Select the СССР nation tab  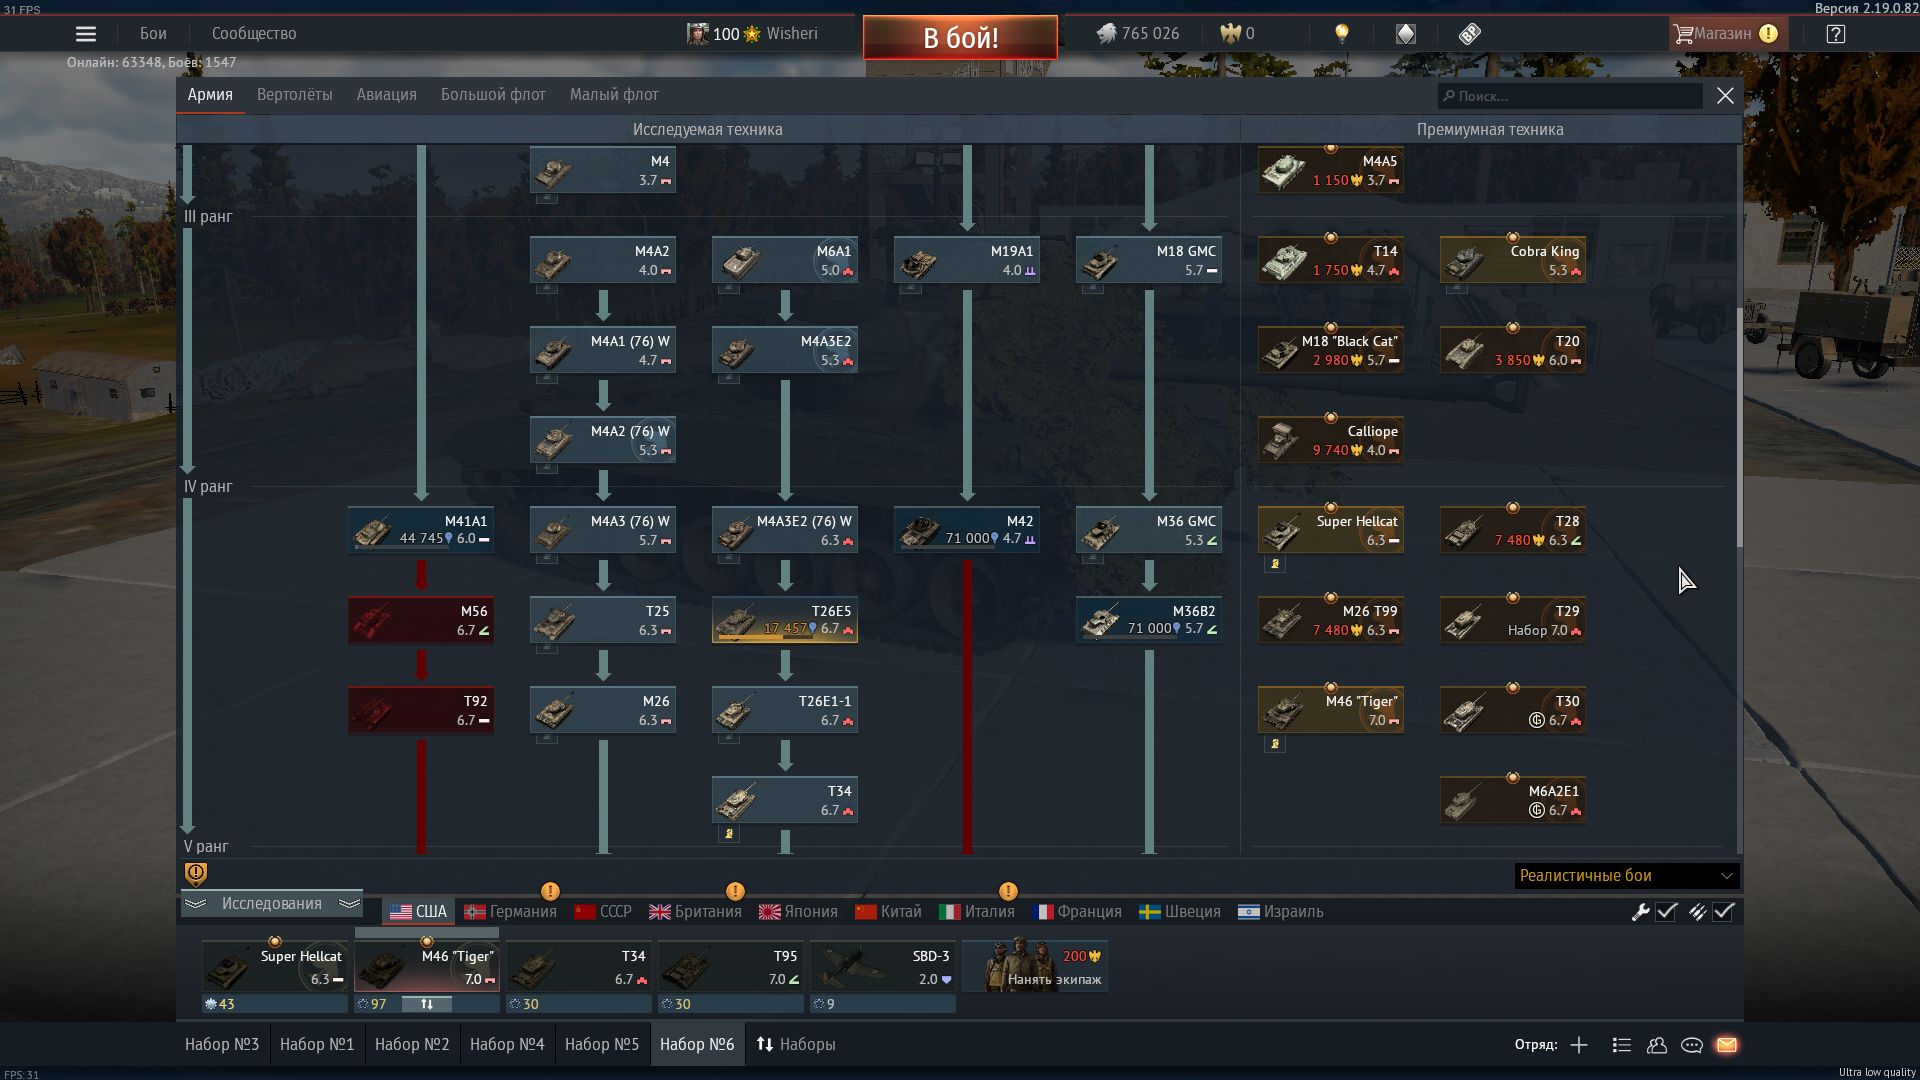[603, 912]
